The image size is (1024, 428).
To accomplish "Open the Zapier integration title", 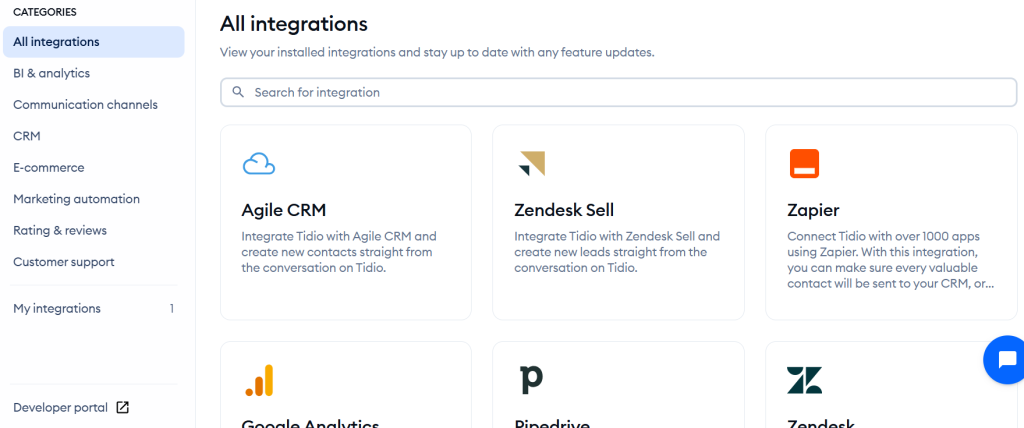I will [x=813, y=210].
